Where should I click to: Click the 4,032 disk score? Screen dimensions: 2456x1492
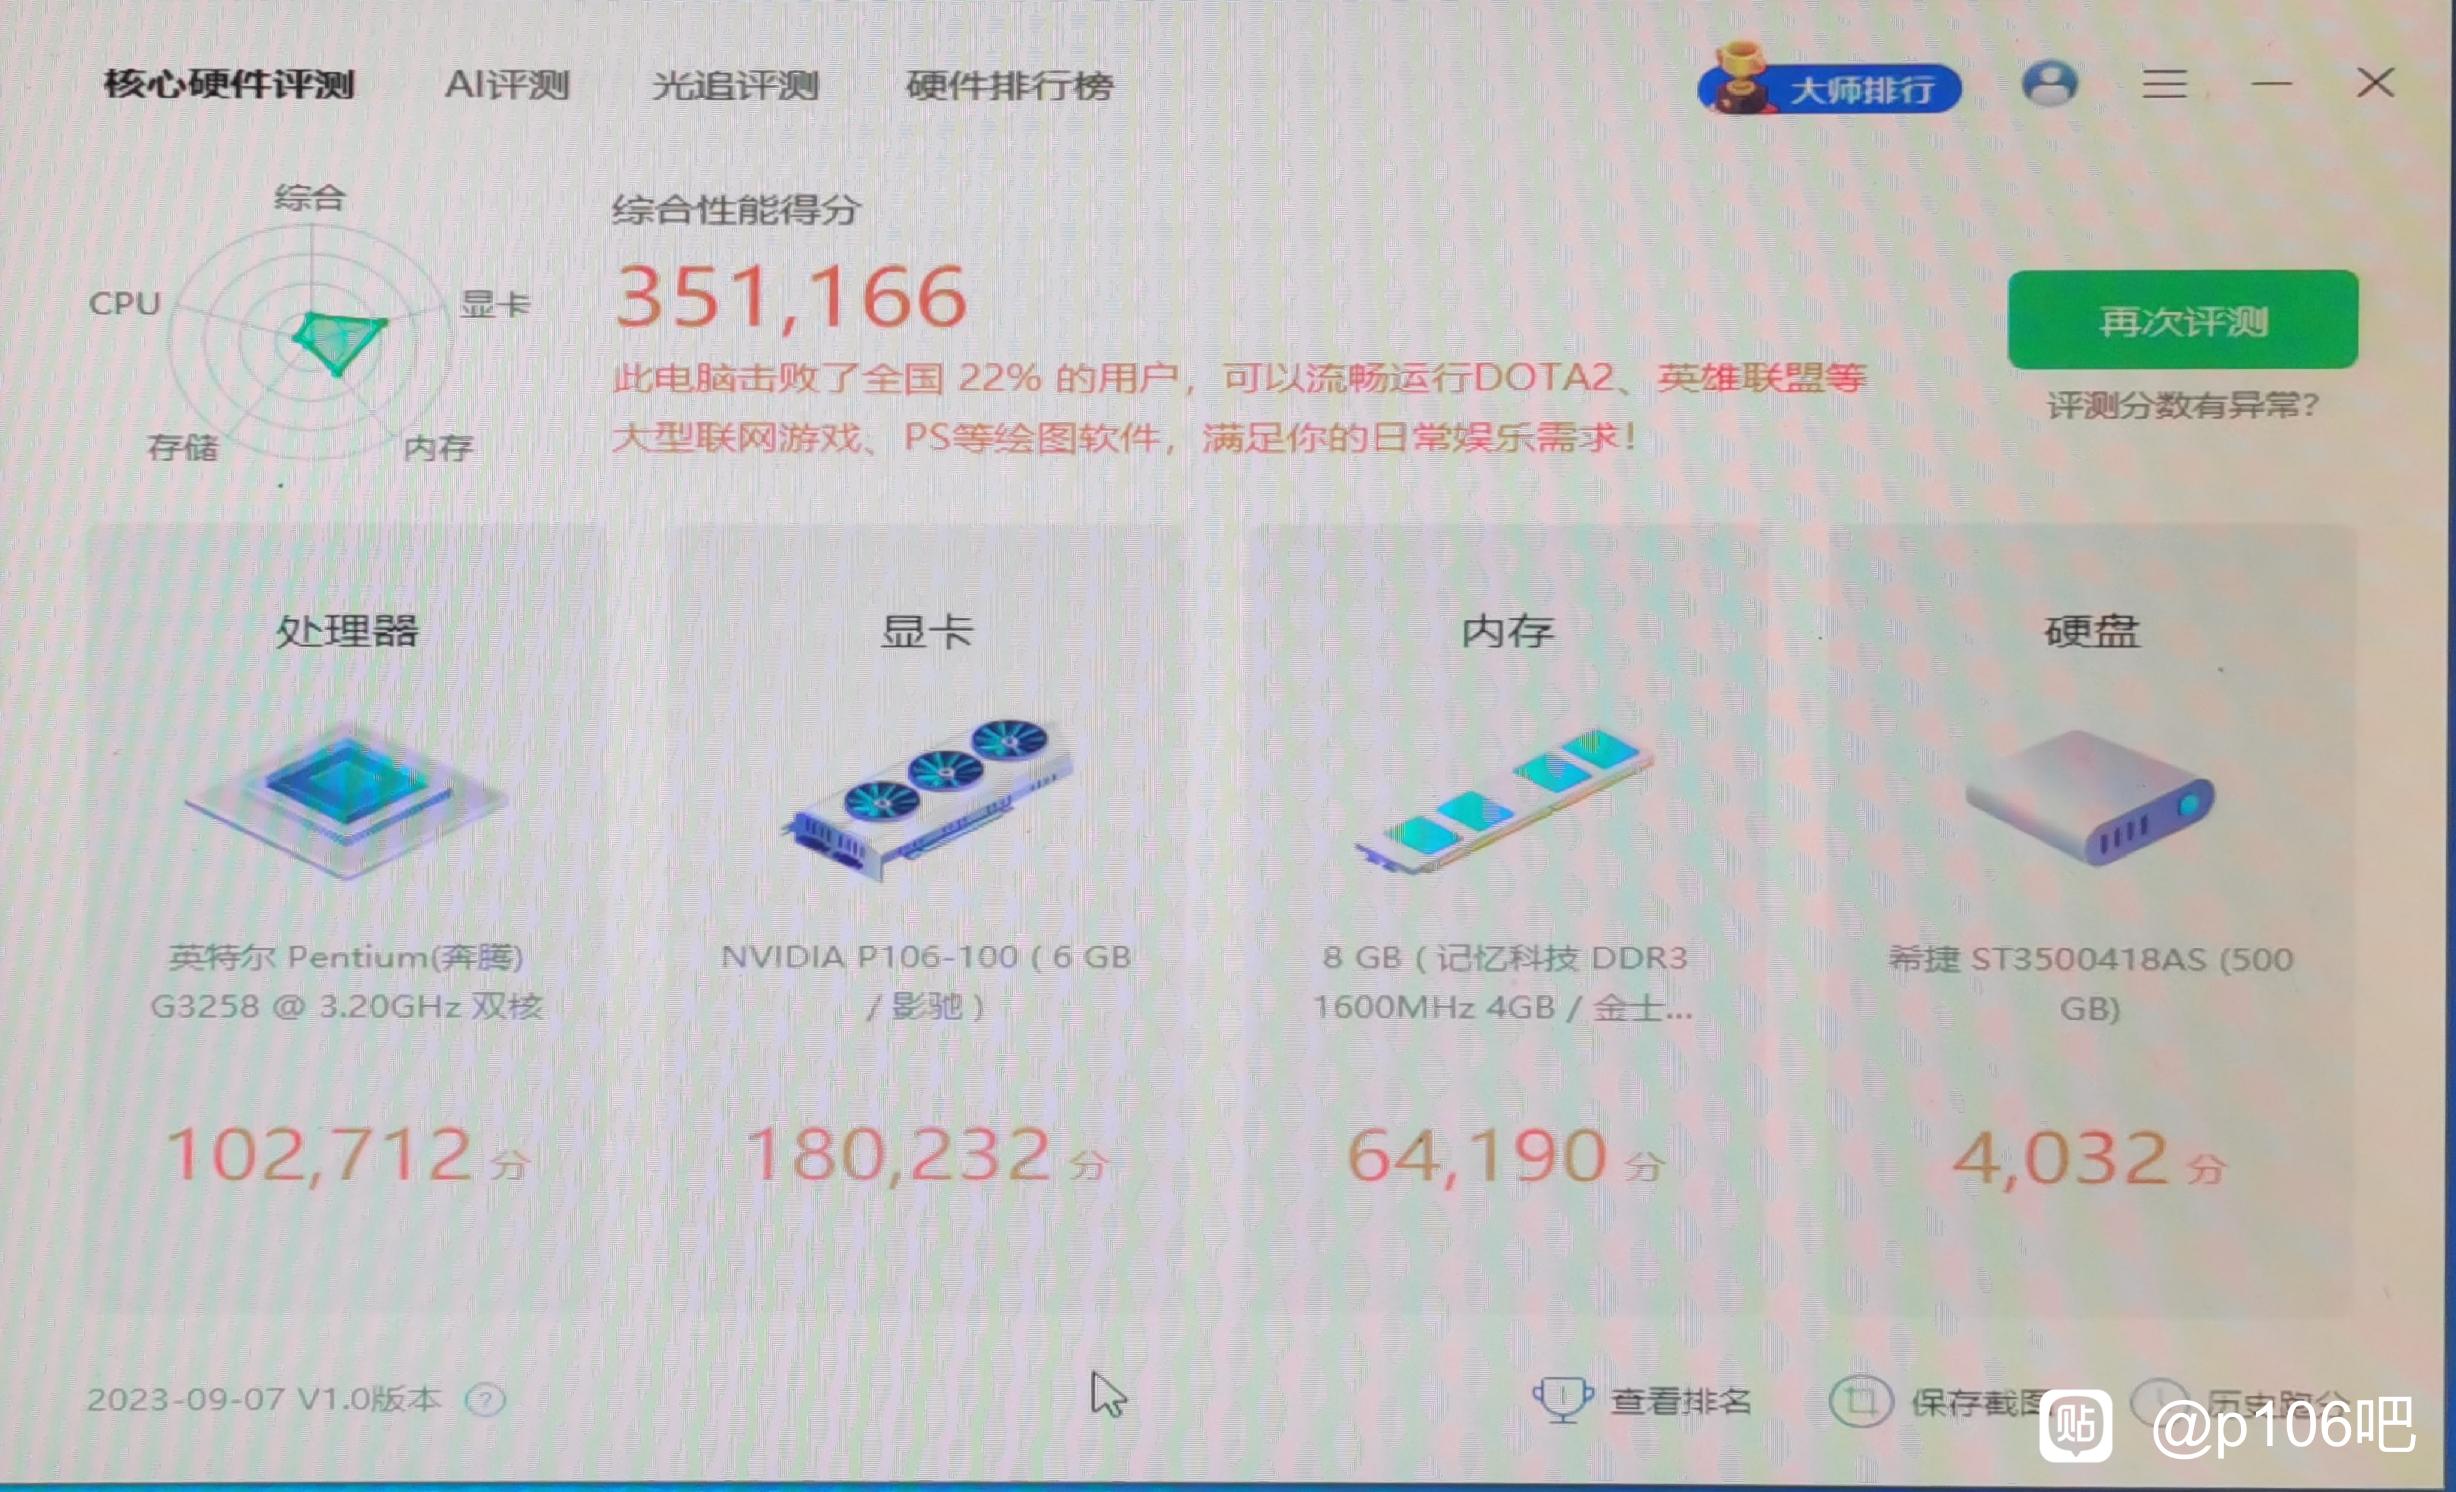(x=2060, y=1159)
